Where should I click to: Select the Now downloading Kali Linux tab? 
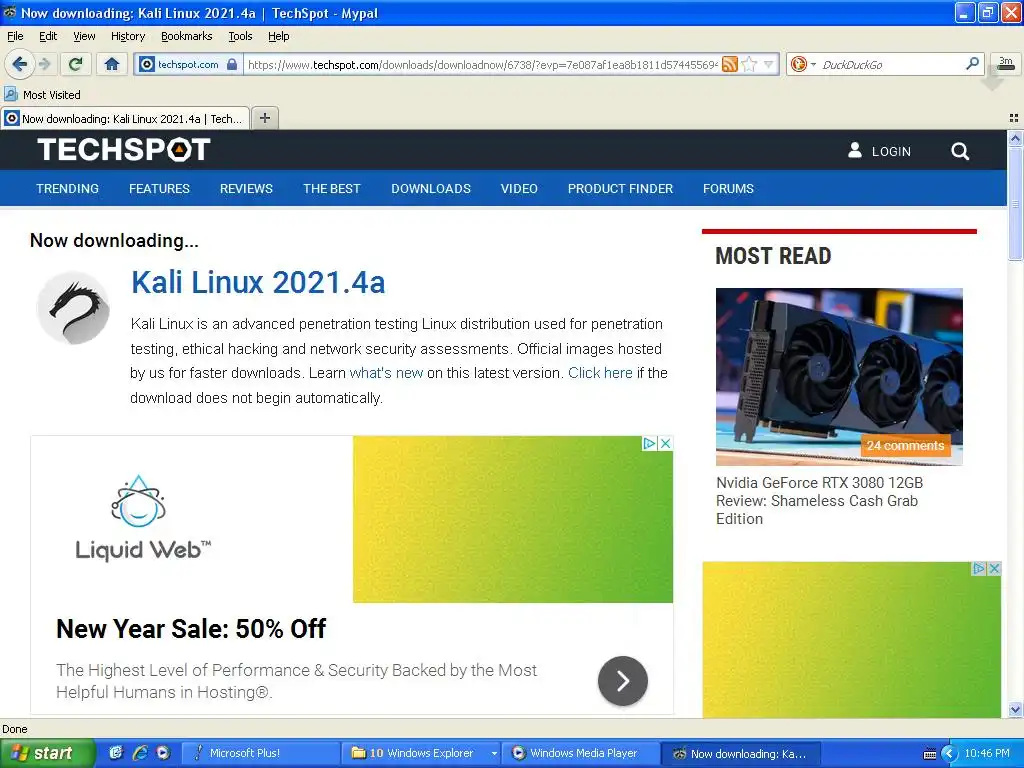(x=125, y=119)
